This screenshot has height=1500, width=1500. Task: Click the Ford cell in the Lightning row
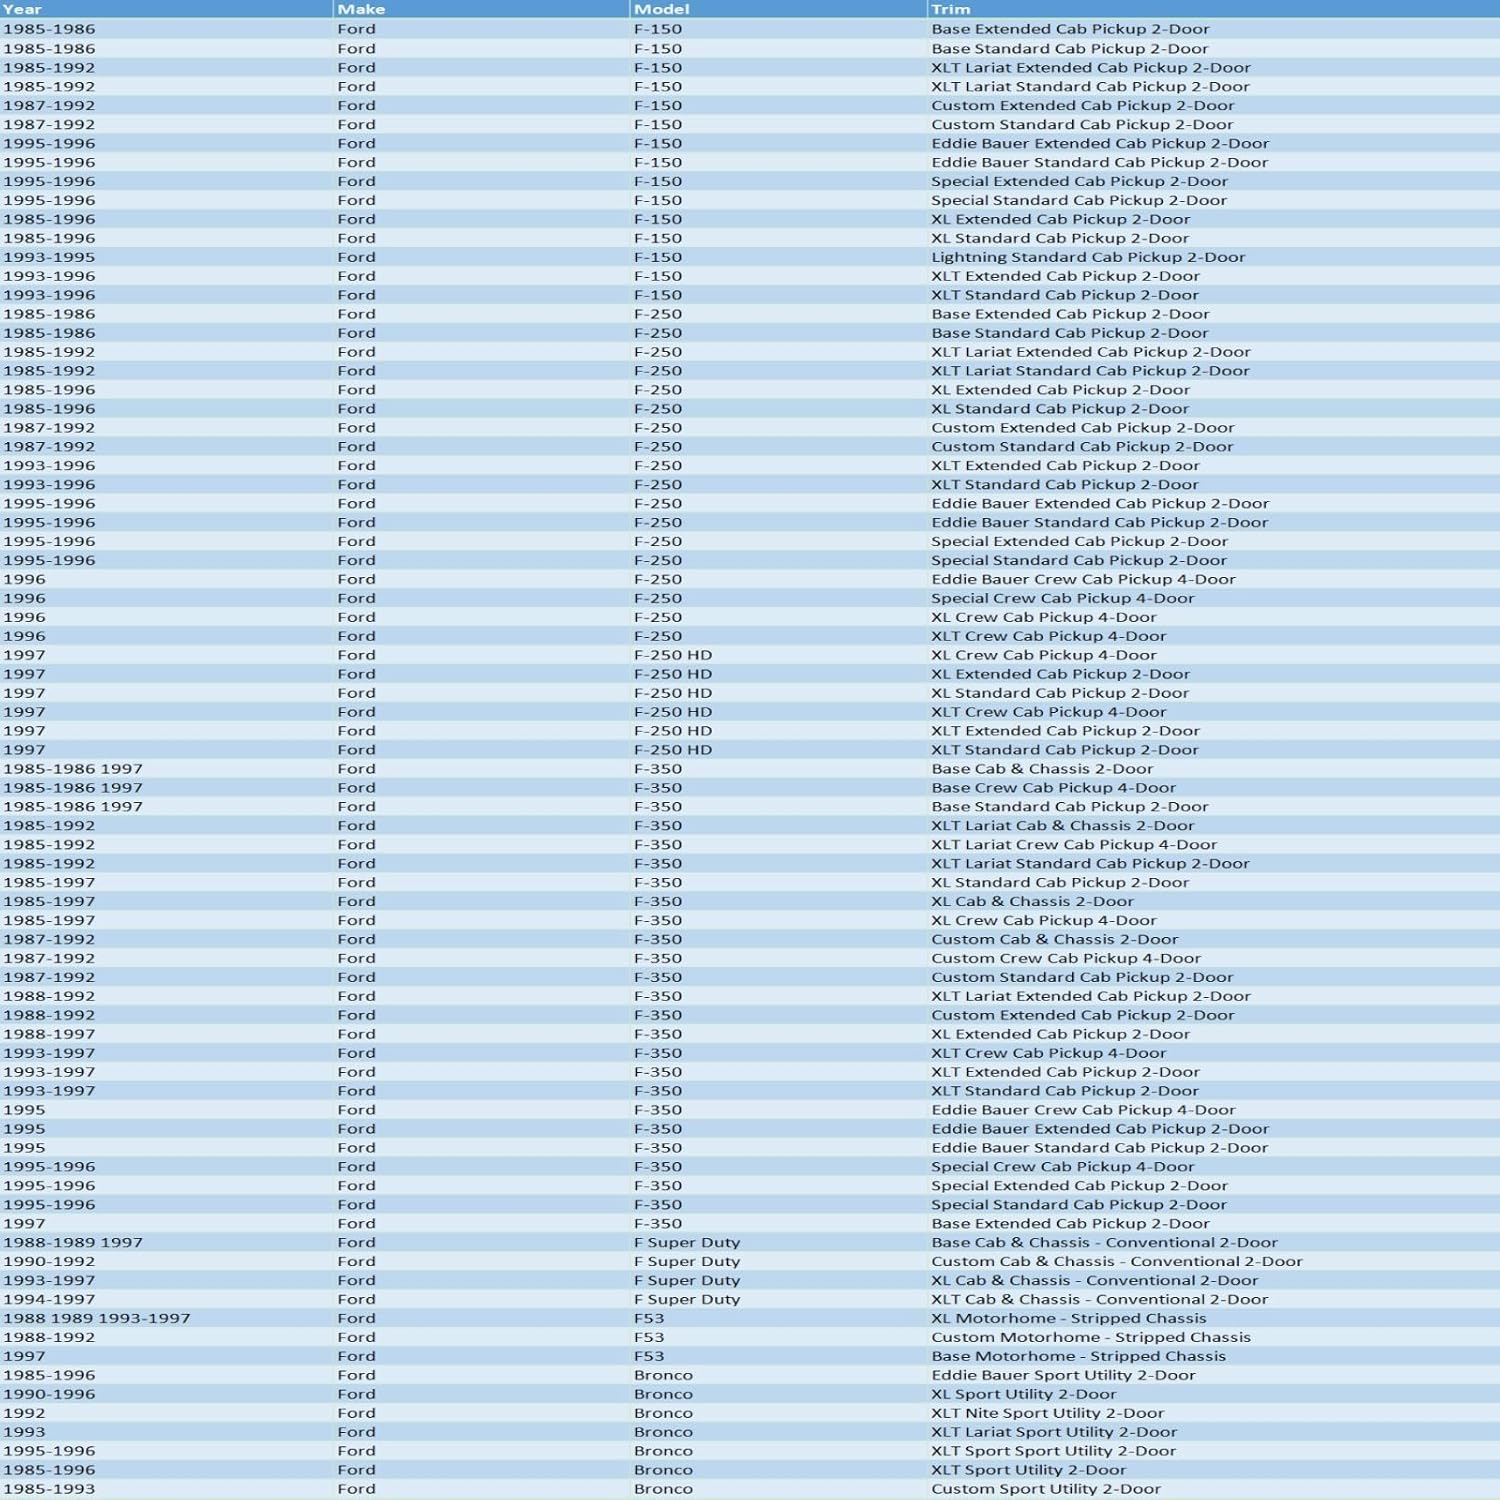(x=357, y=257)
